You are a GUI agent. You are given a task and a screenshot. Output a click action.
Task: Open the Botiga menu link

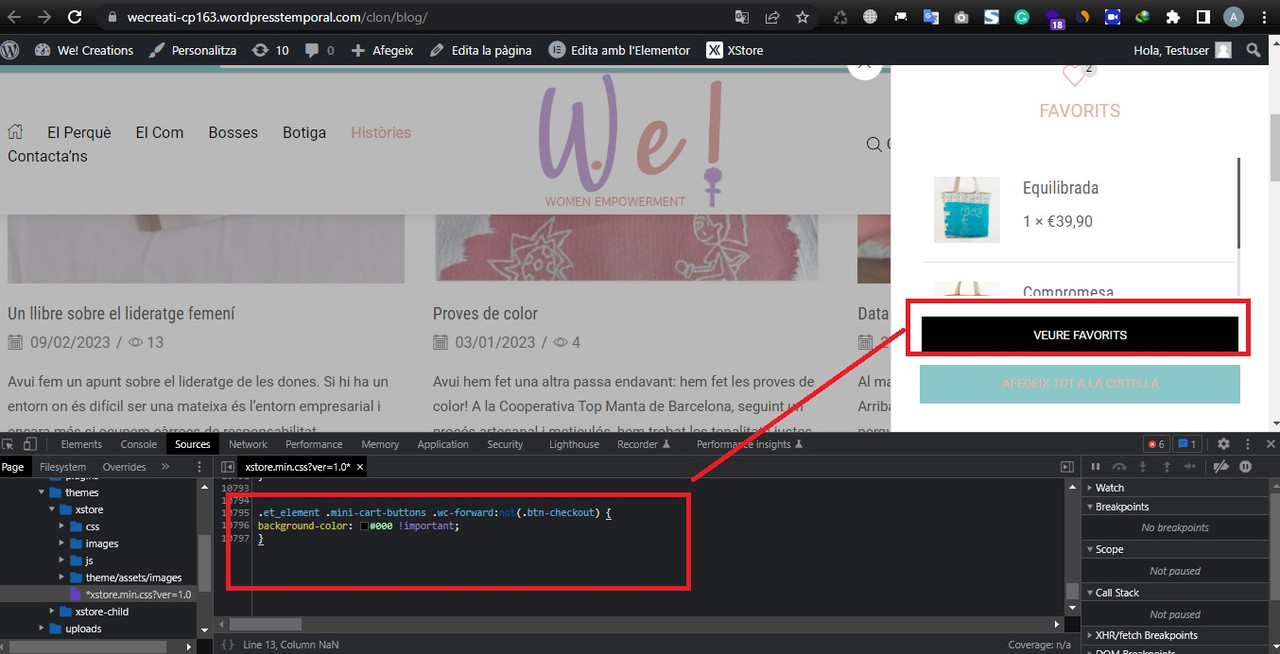coord(304,132)
